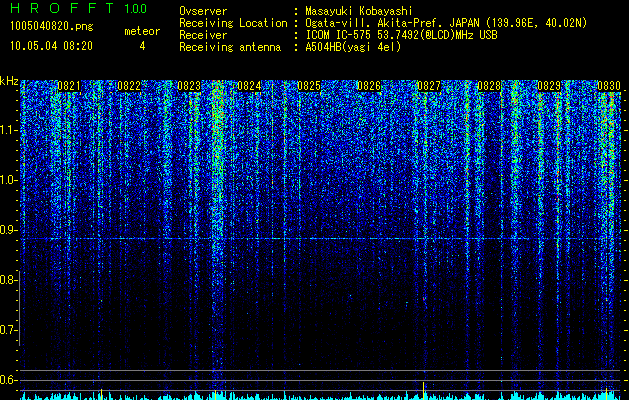The width and height of the screenshot is (629, 400).
Task: Click the 1.1 frequency axis label
Action: [9, 130]
